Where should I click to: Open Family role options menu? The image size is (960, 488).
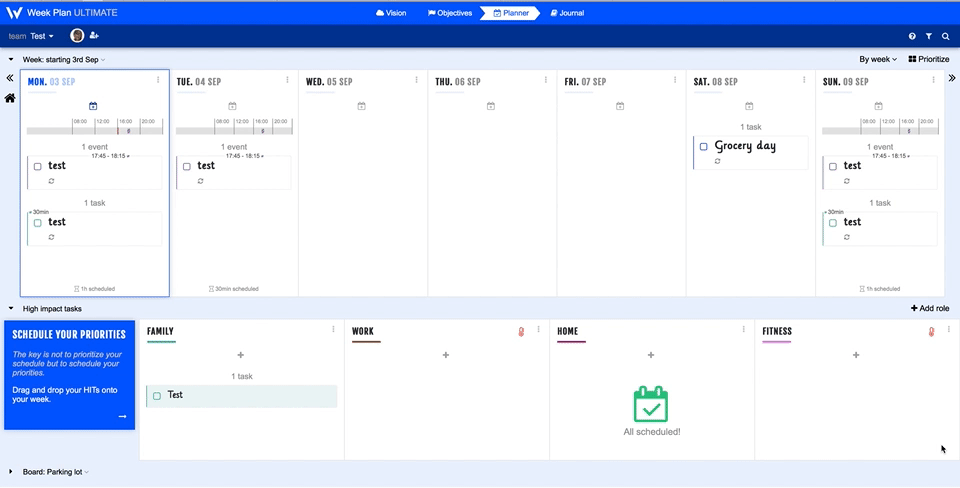[x=334, y=329]
